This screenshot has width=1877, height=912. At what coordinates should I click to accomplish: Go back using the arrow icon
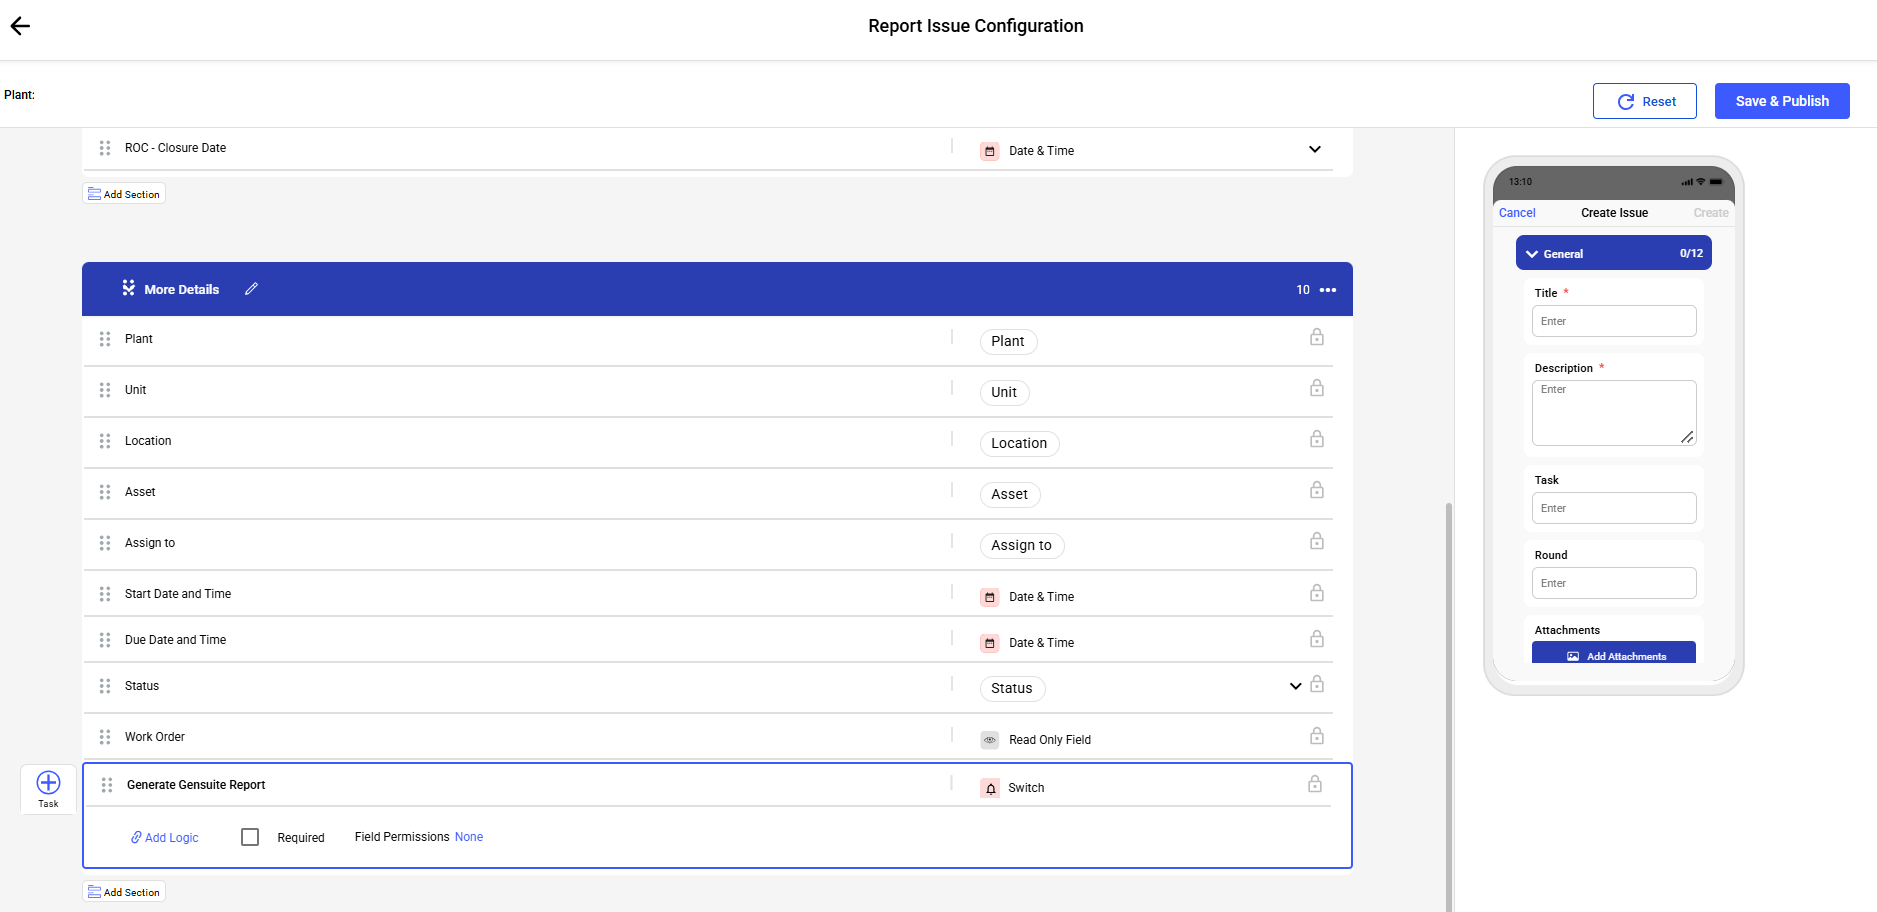20,26
